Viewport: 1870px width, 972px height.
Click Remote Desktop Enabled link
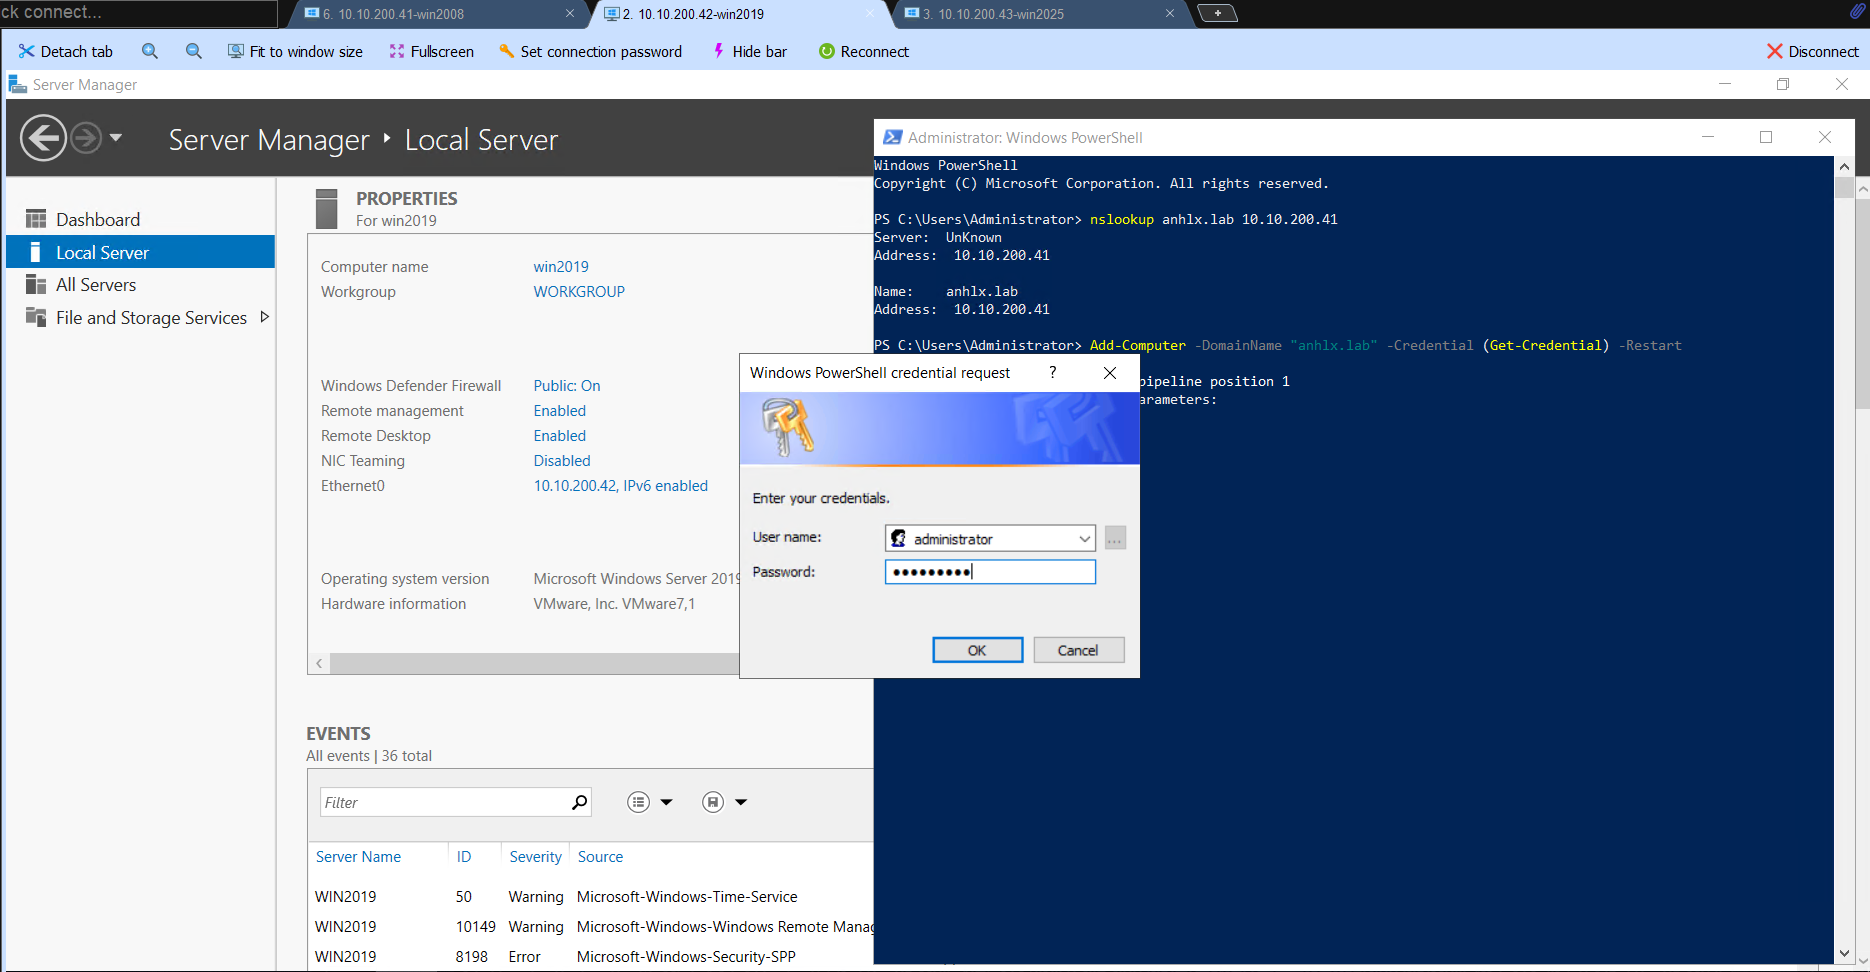[560, 436]
